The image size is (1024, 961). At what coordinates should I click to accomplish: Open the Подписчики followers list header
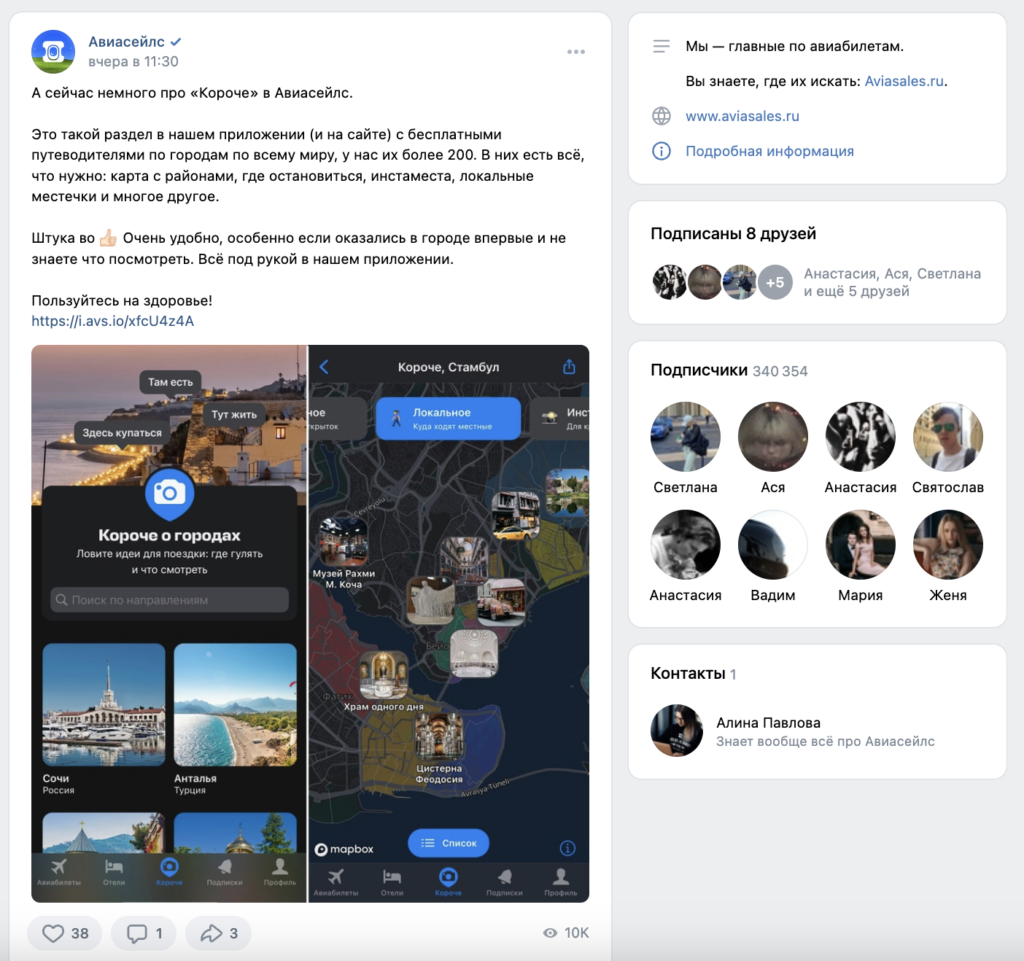(x=699, y=370)
